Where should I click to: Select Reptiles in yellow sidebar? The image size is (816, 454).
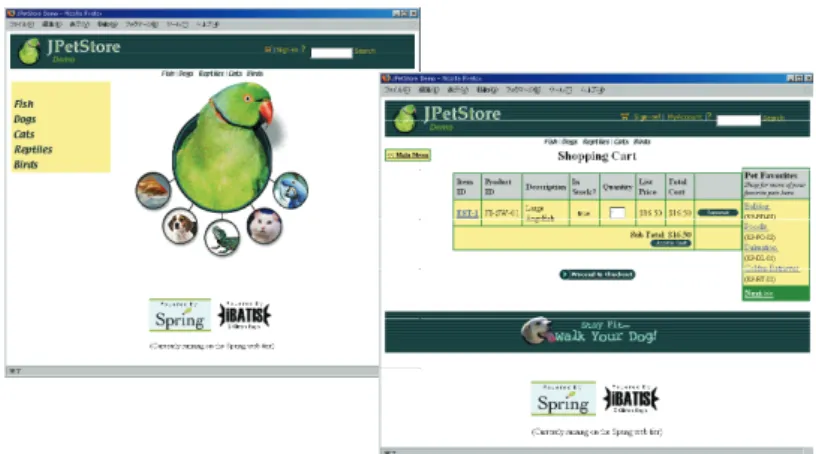pyautogui.click(x=33, y=149)
